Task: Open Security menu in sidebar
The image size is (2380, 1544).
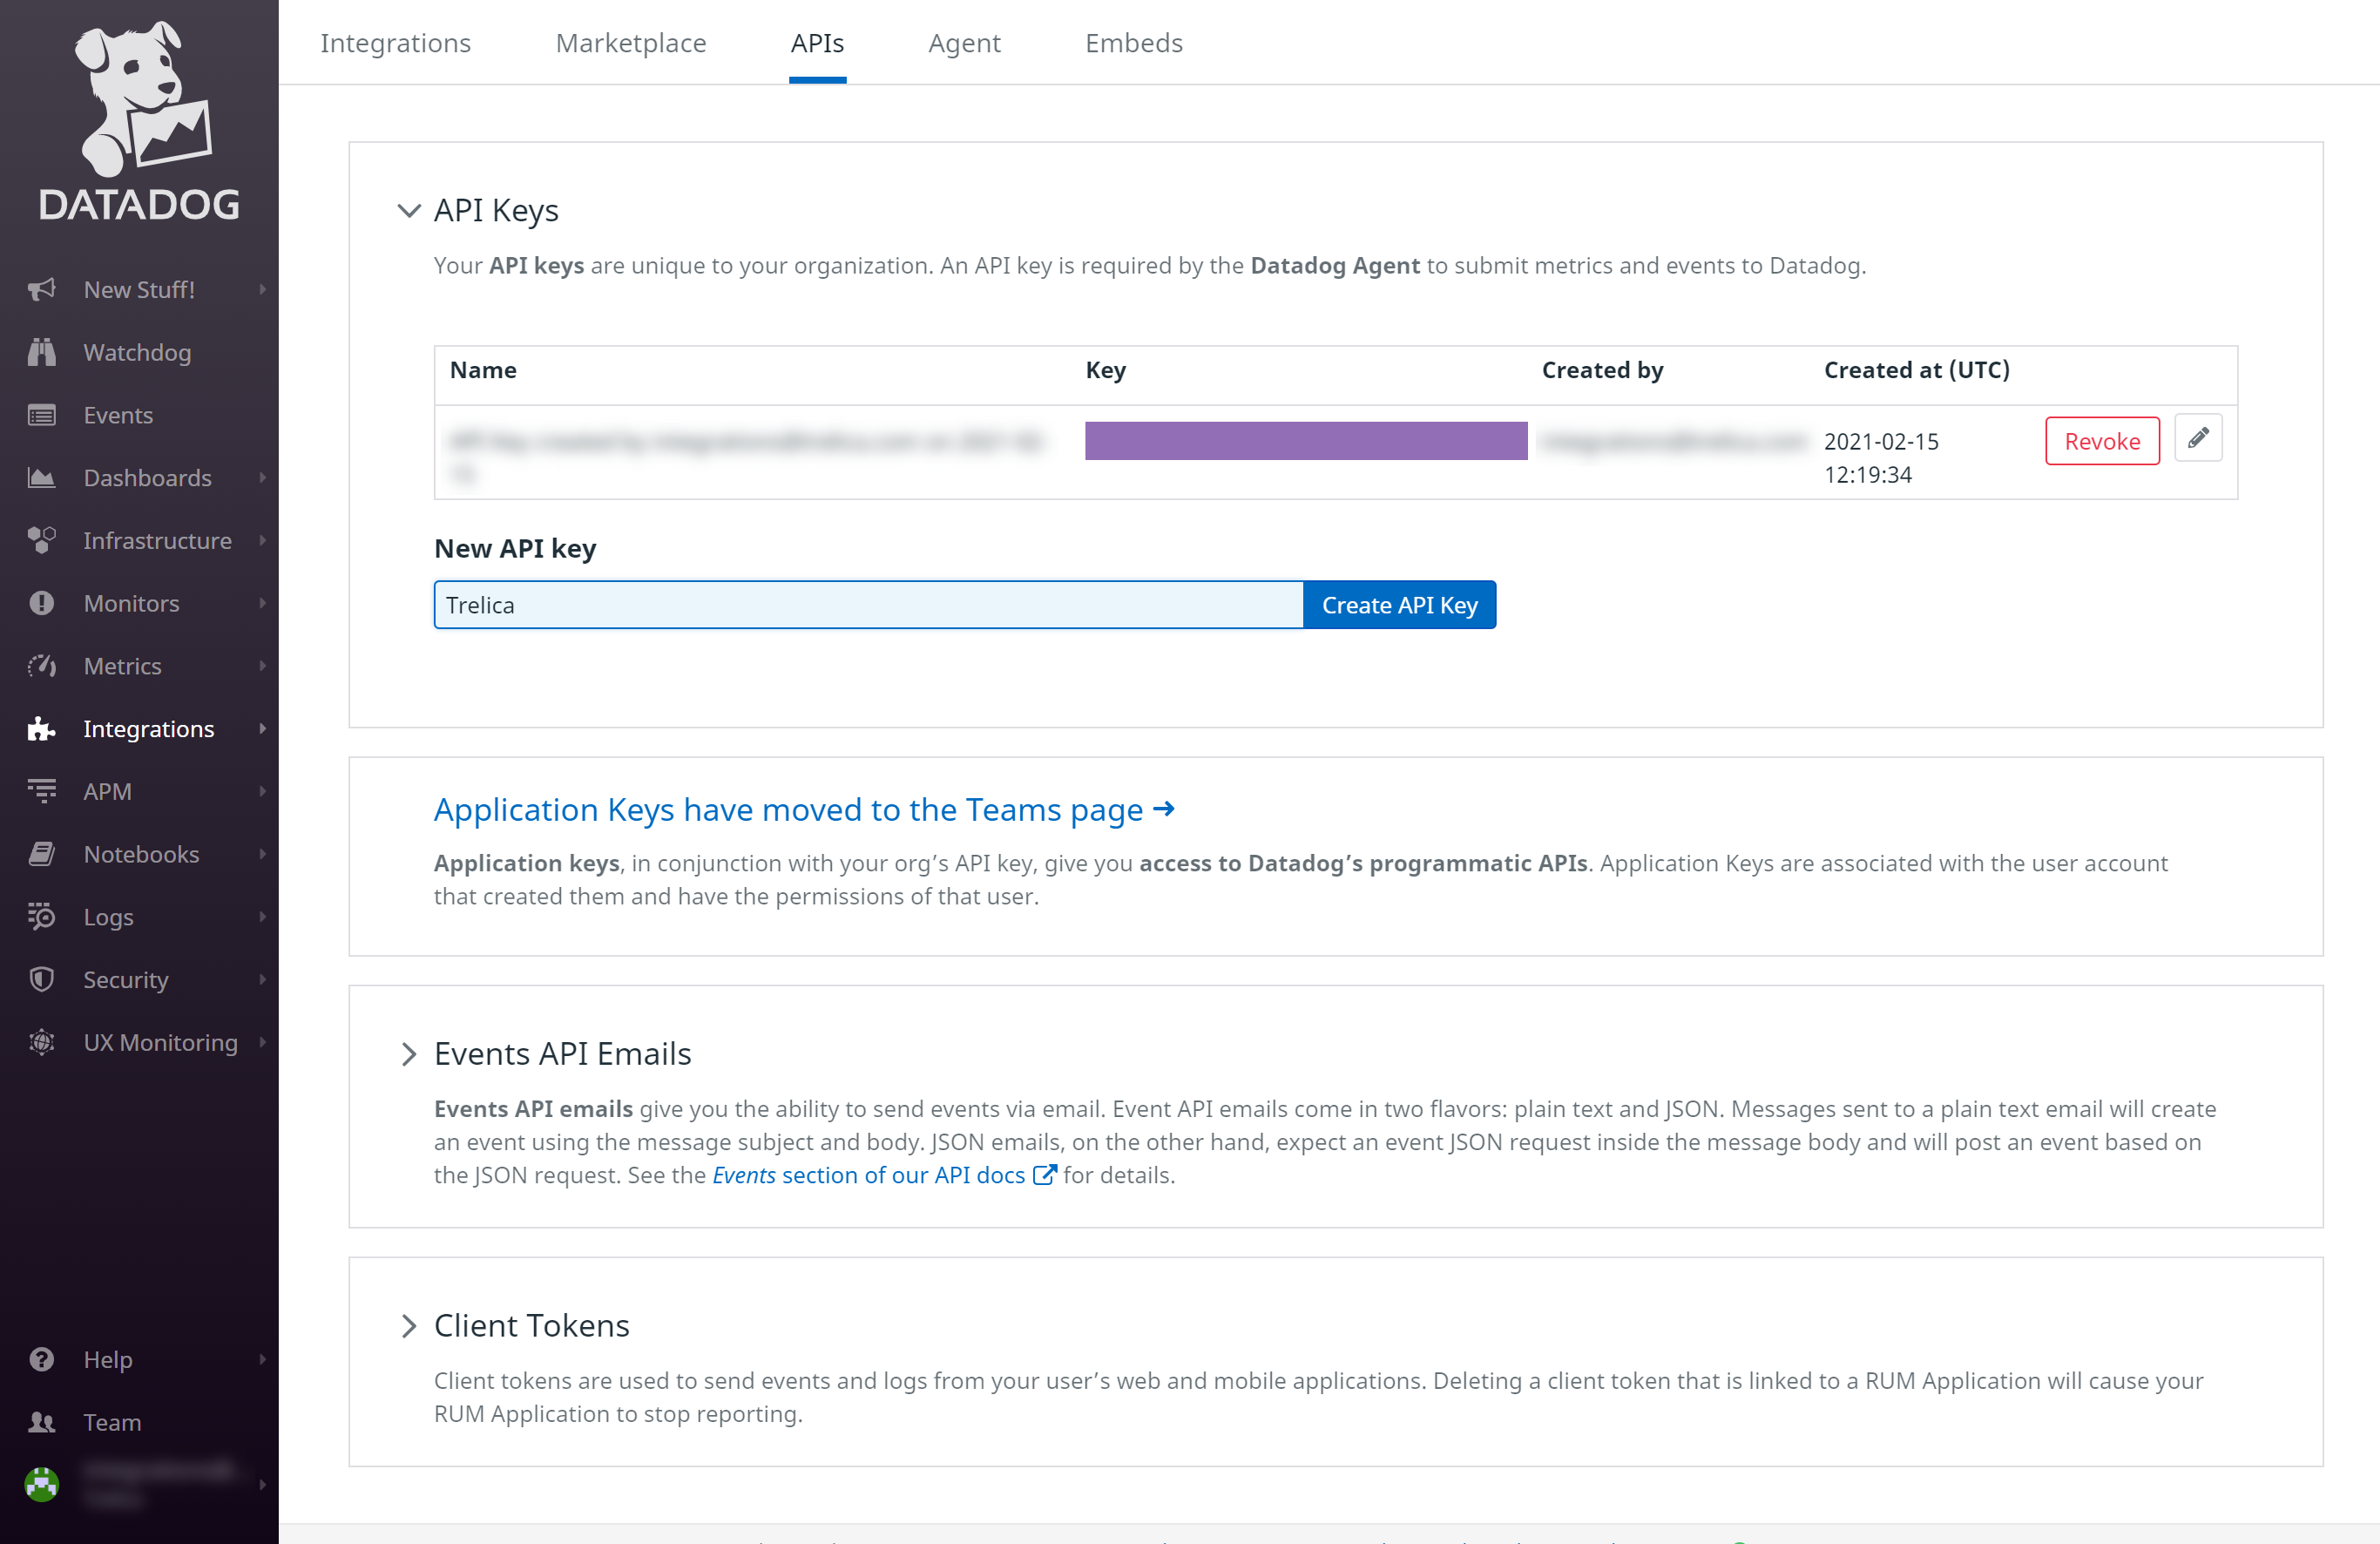Action: pyautogui.click(x=126, y=980)
